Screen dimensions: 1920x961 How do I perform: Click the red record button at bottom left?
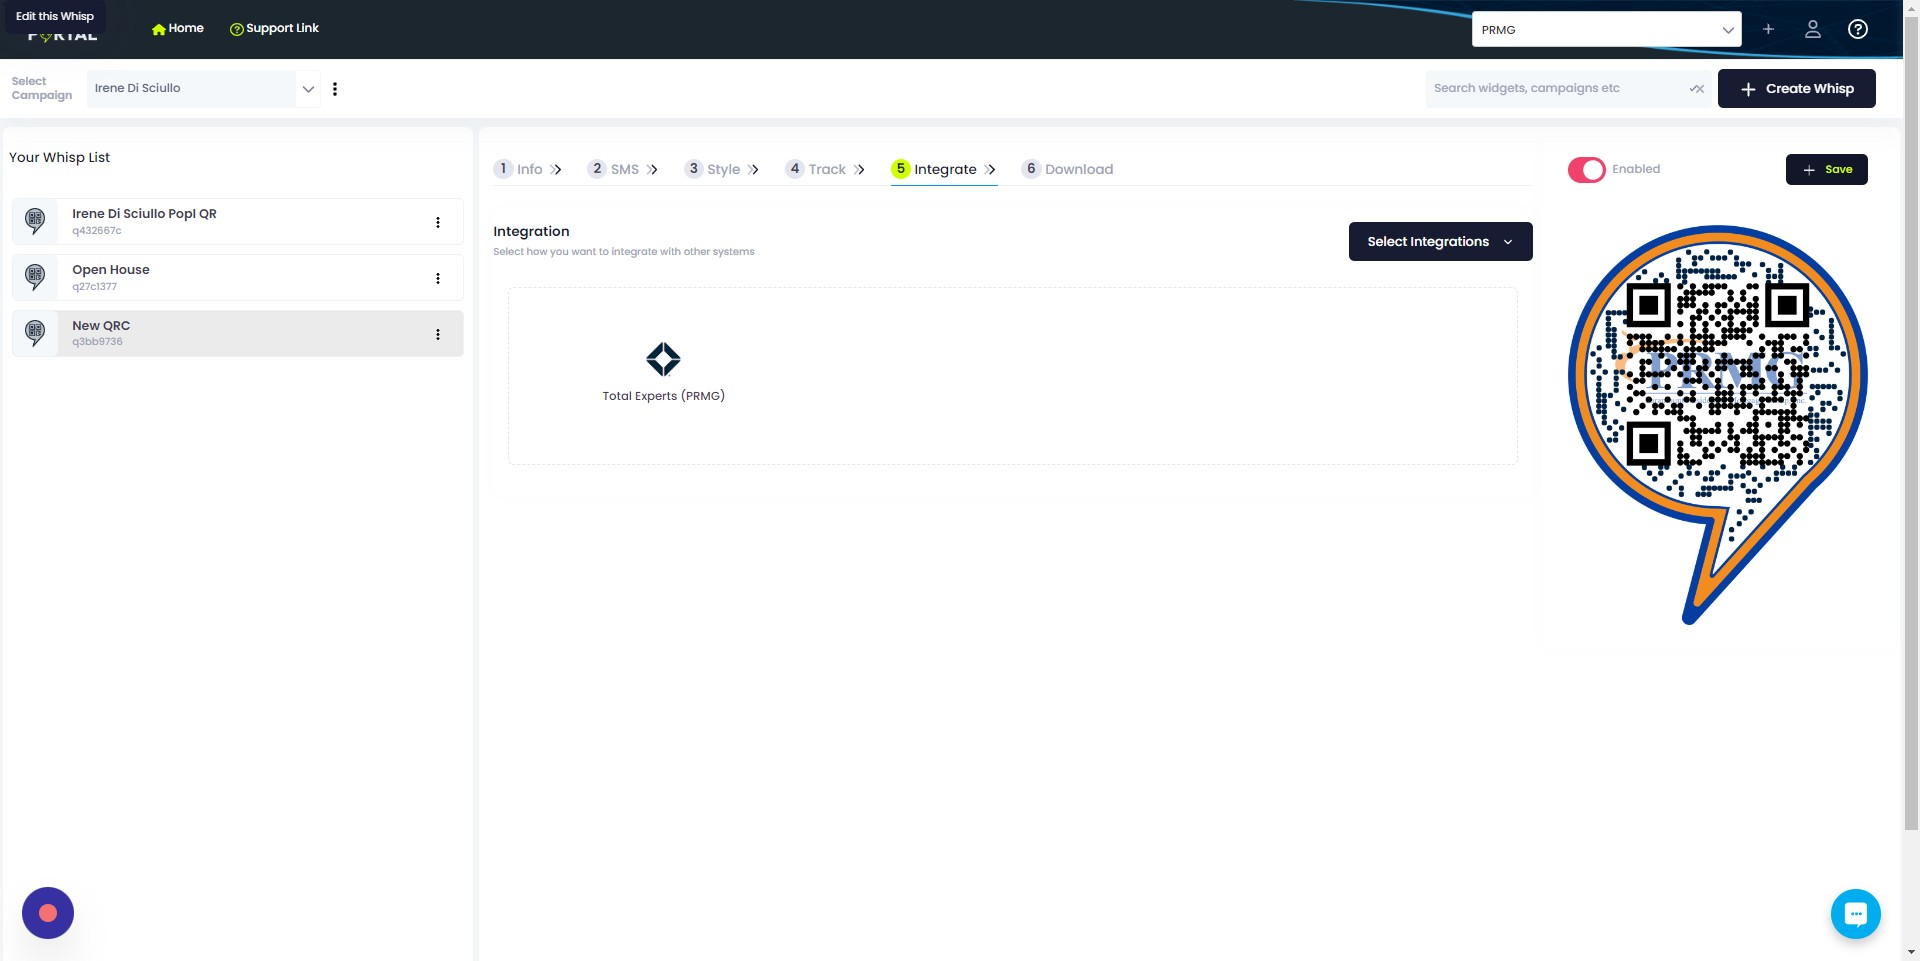pos(48,913)
